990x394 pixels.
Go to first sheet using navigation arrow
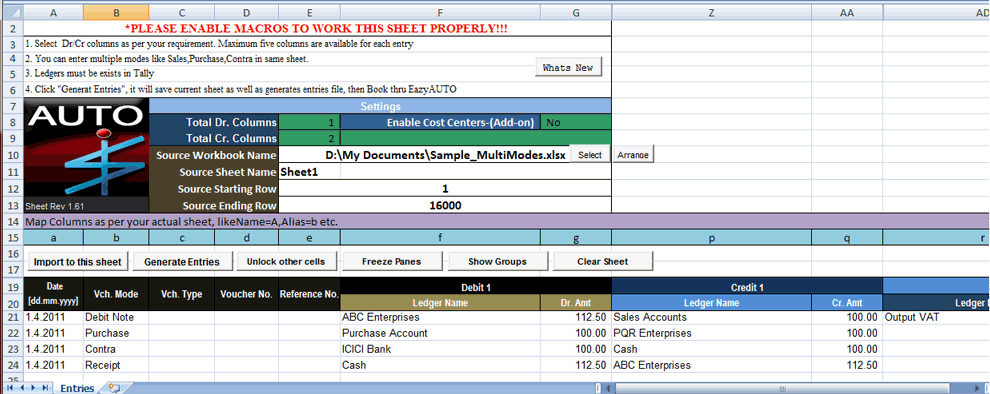(x=9, y=388)
